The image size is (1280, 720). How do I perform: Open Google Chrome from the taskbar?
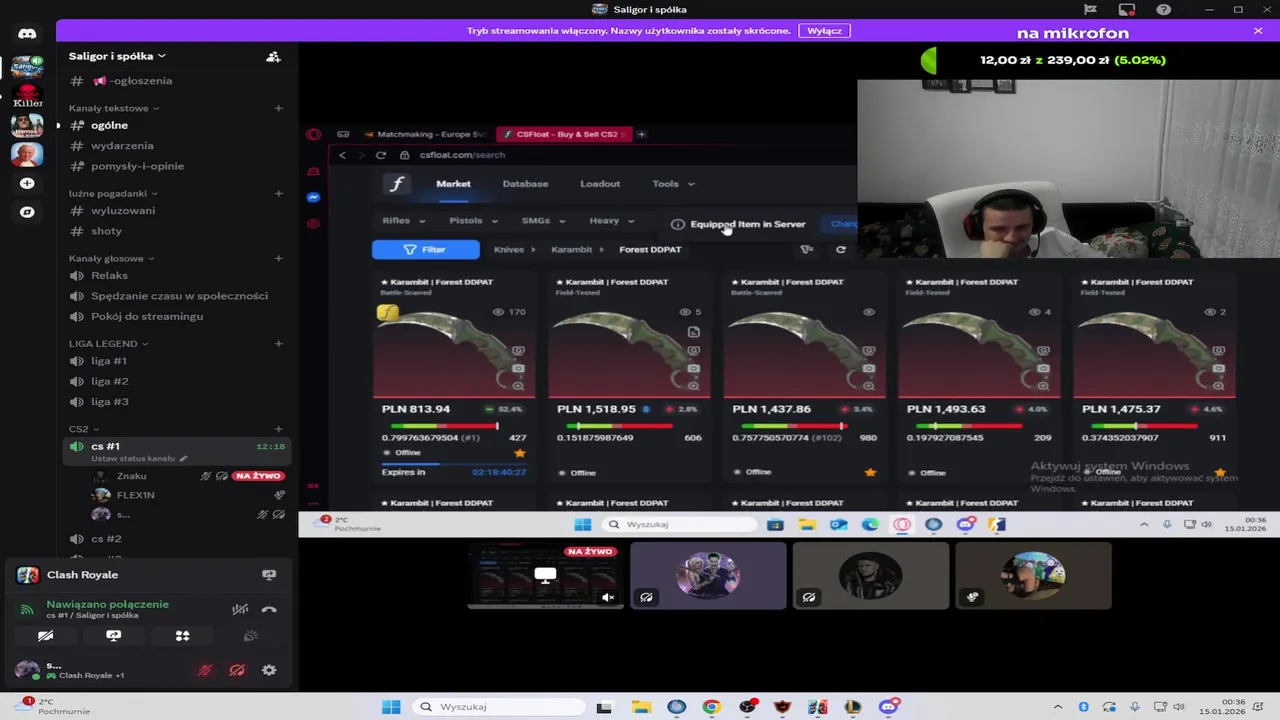711,707
